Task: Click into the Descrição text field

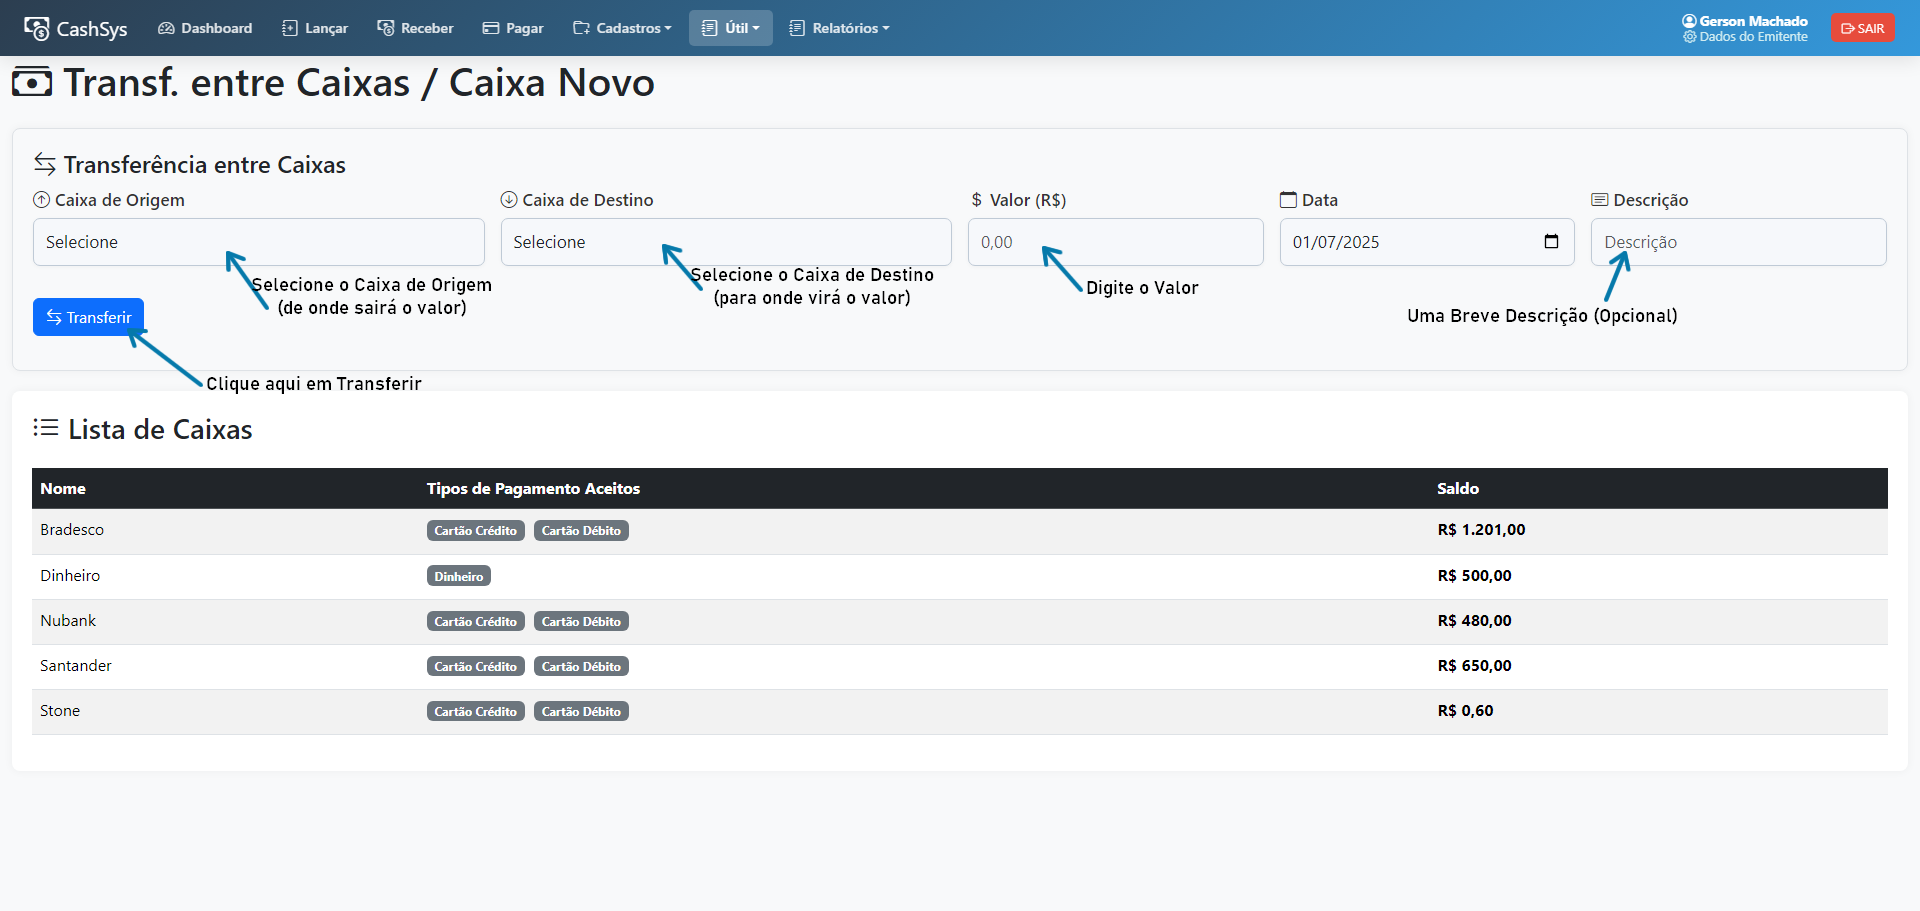Action: [x=1738, y=242]
